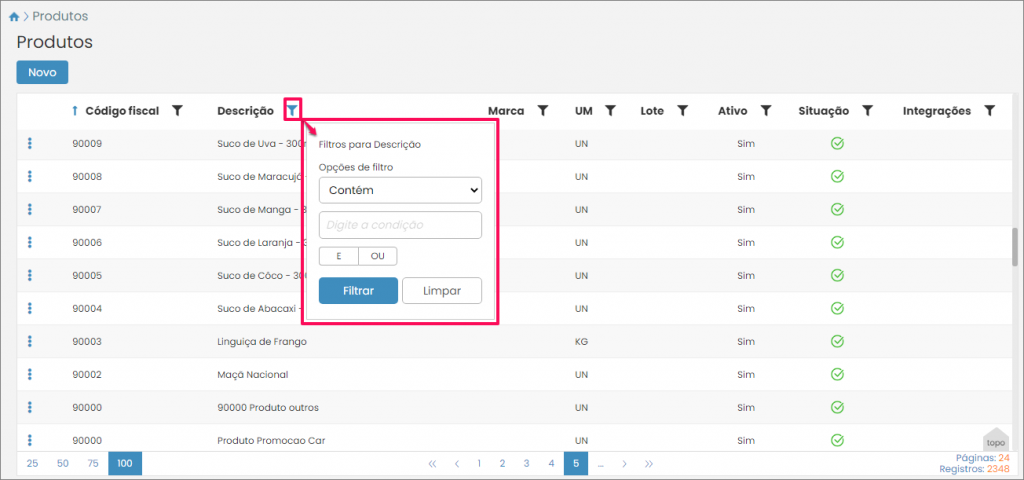Viewport: 1024px width, 480px height.
Task: Go to page 3 in pagination
Action: pos(526,464)
